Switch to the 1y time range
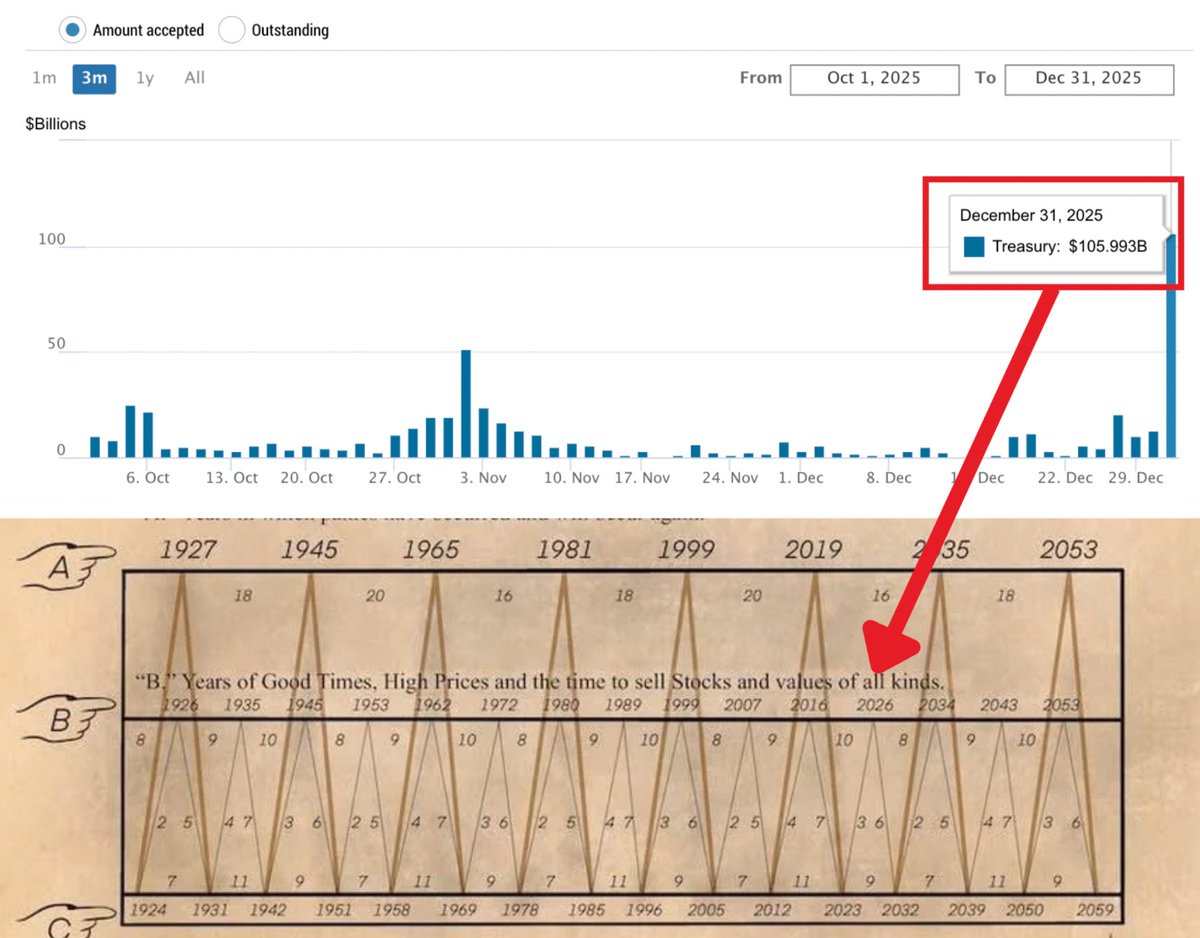 (144, 78)
